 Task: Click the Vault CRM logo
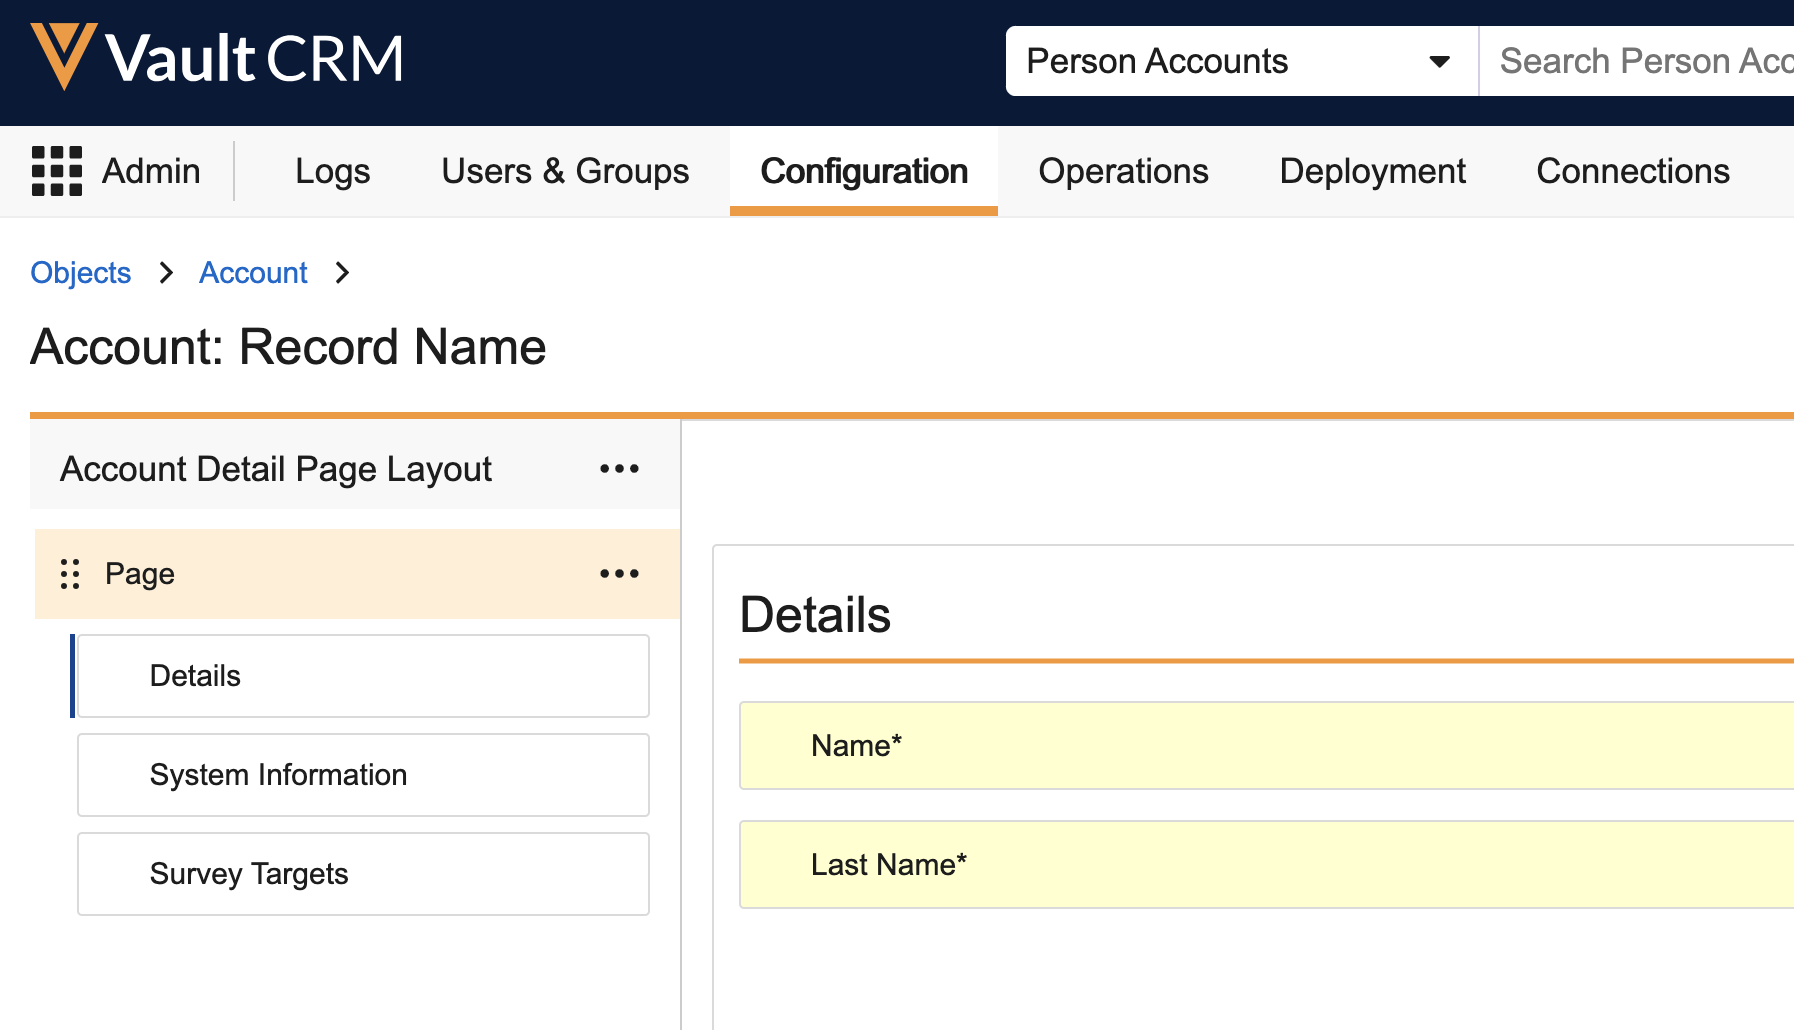coord(217,58)
